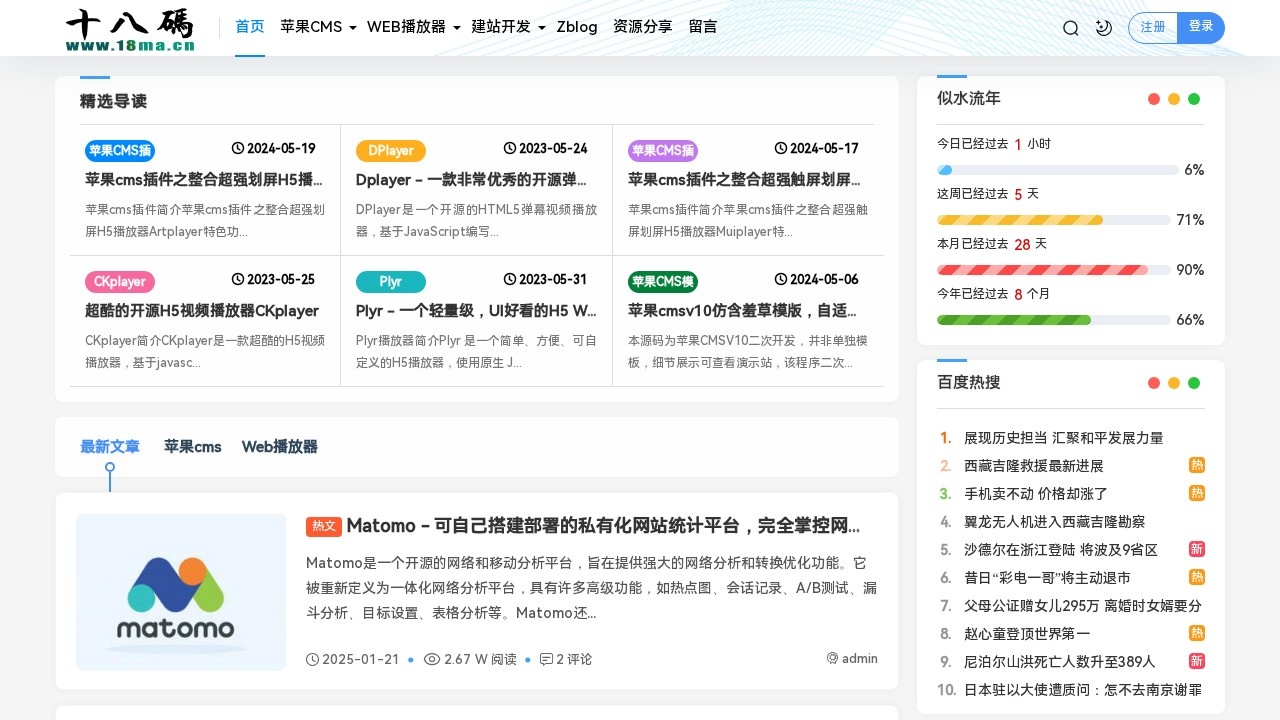Open 超酷的开源H5视频播放器CKplayer article

(202, 311)
